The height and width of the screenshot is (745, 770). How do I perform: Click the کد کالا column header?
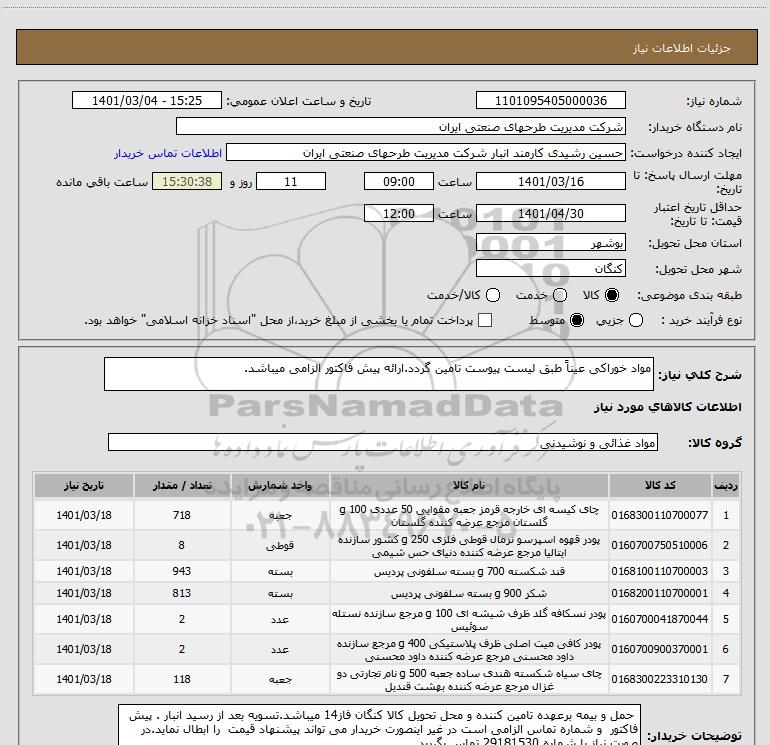click(x=660, y=486)
